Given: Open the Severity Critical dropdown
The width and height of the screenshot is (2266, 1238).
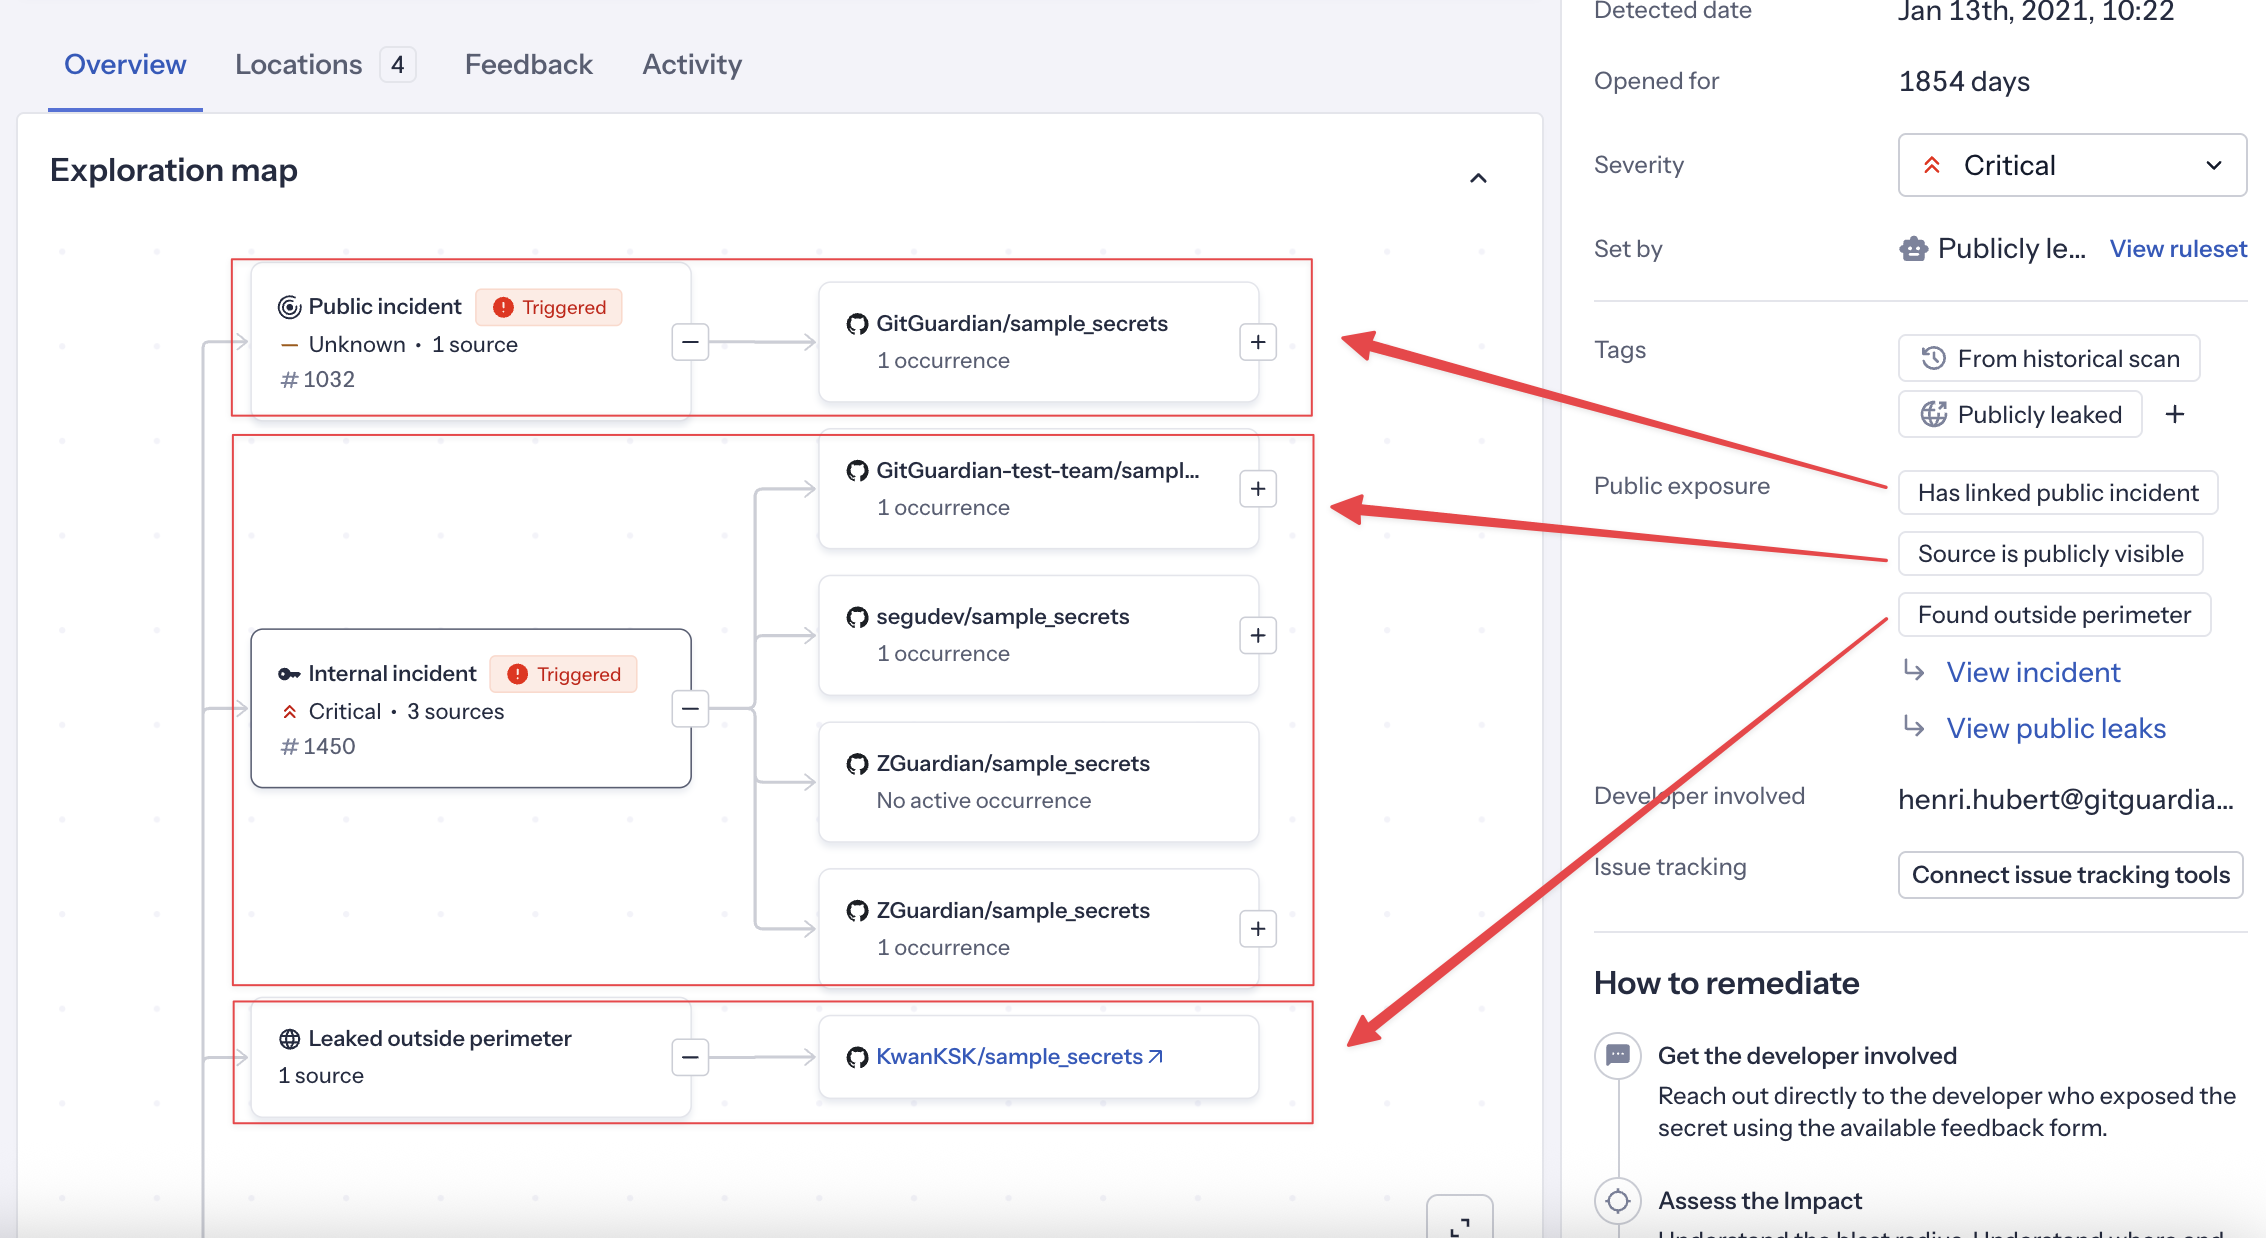Looking at the screenshot, I should pyautogui.click(x=2072, y=165).
